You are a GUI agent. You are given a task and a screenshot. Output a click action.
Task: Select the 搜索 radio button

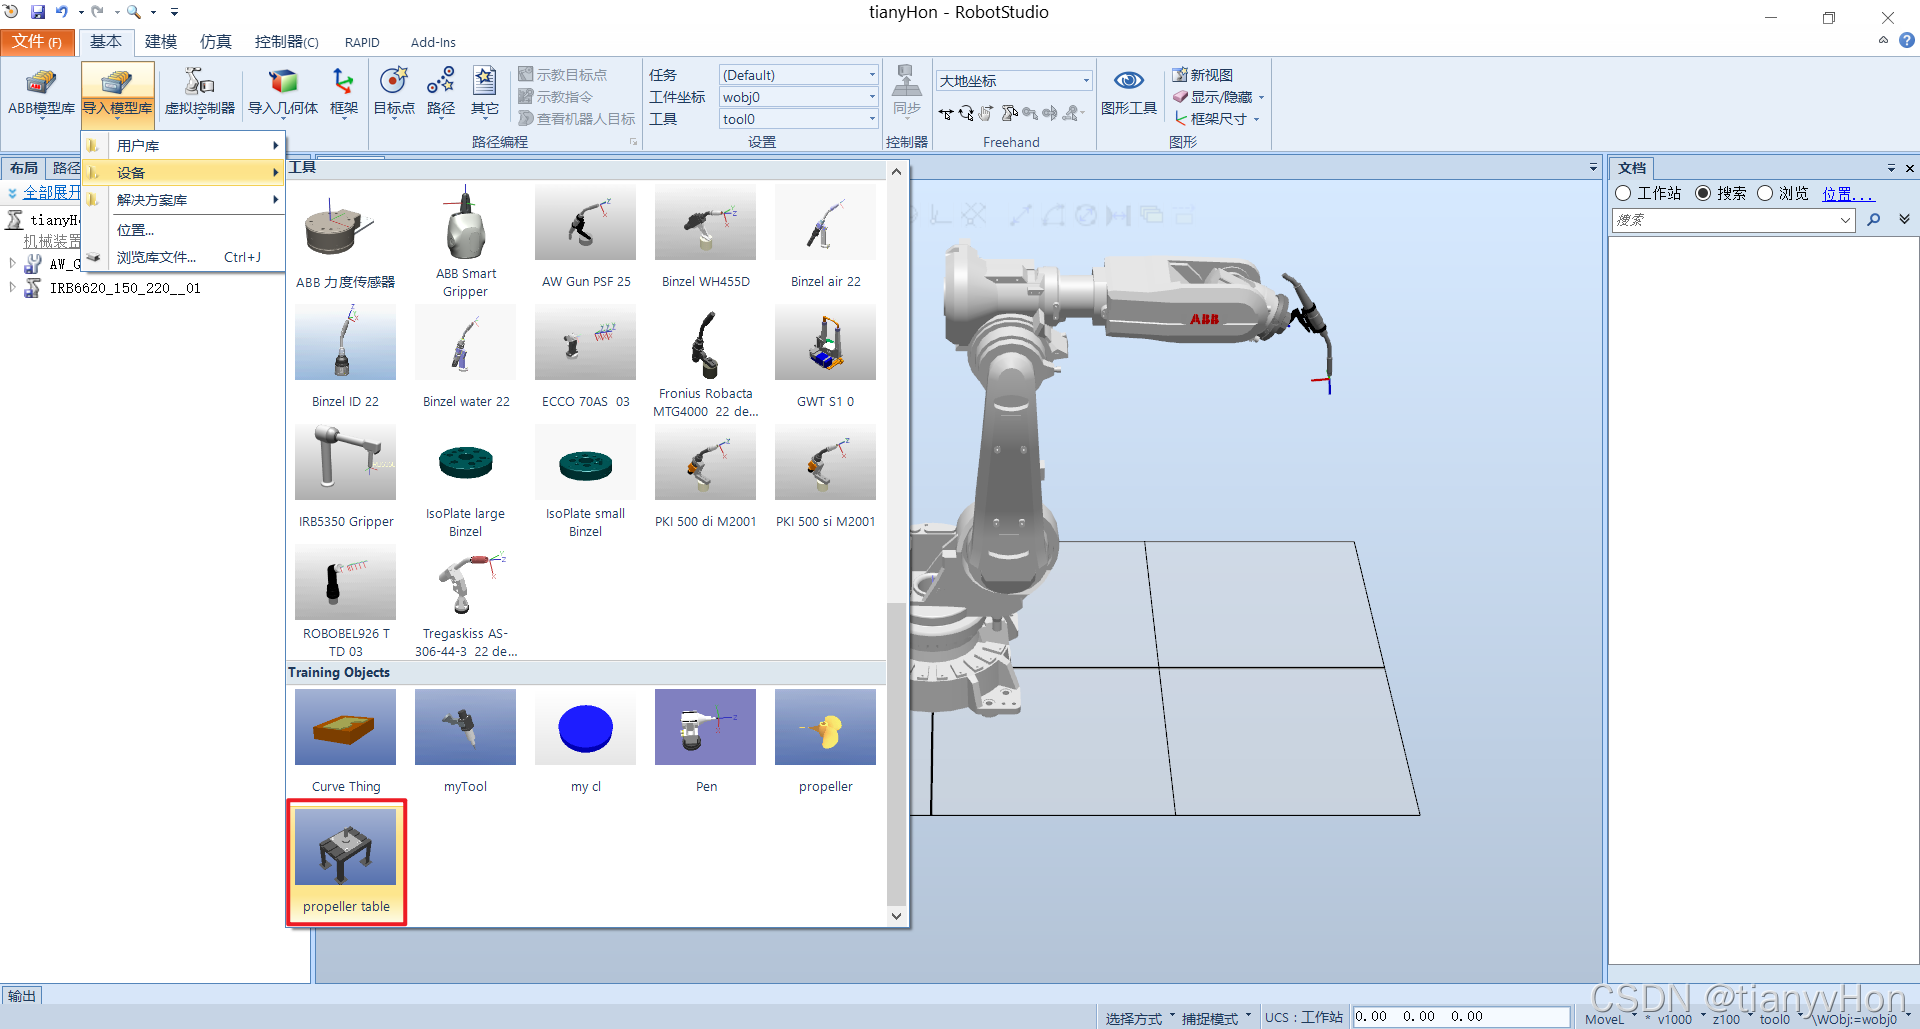click(1703, 193)
